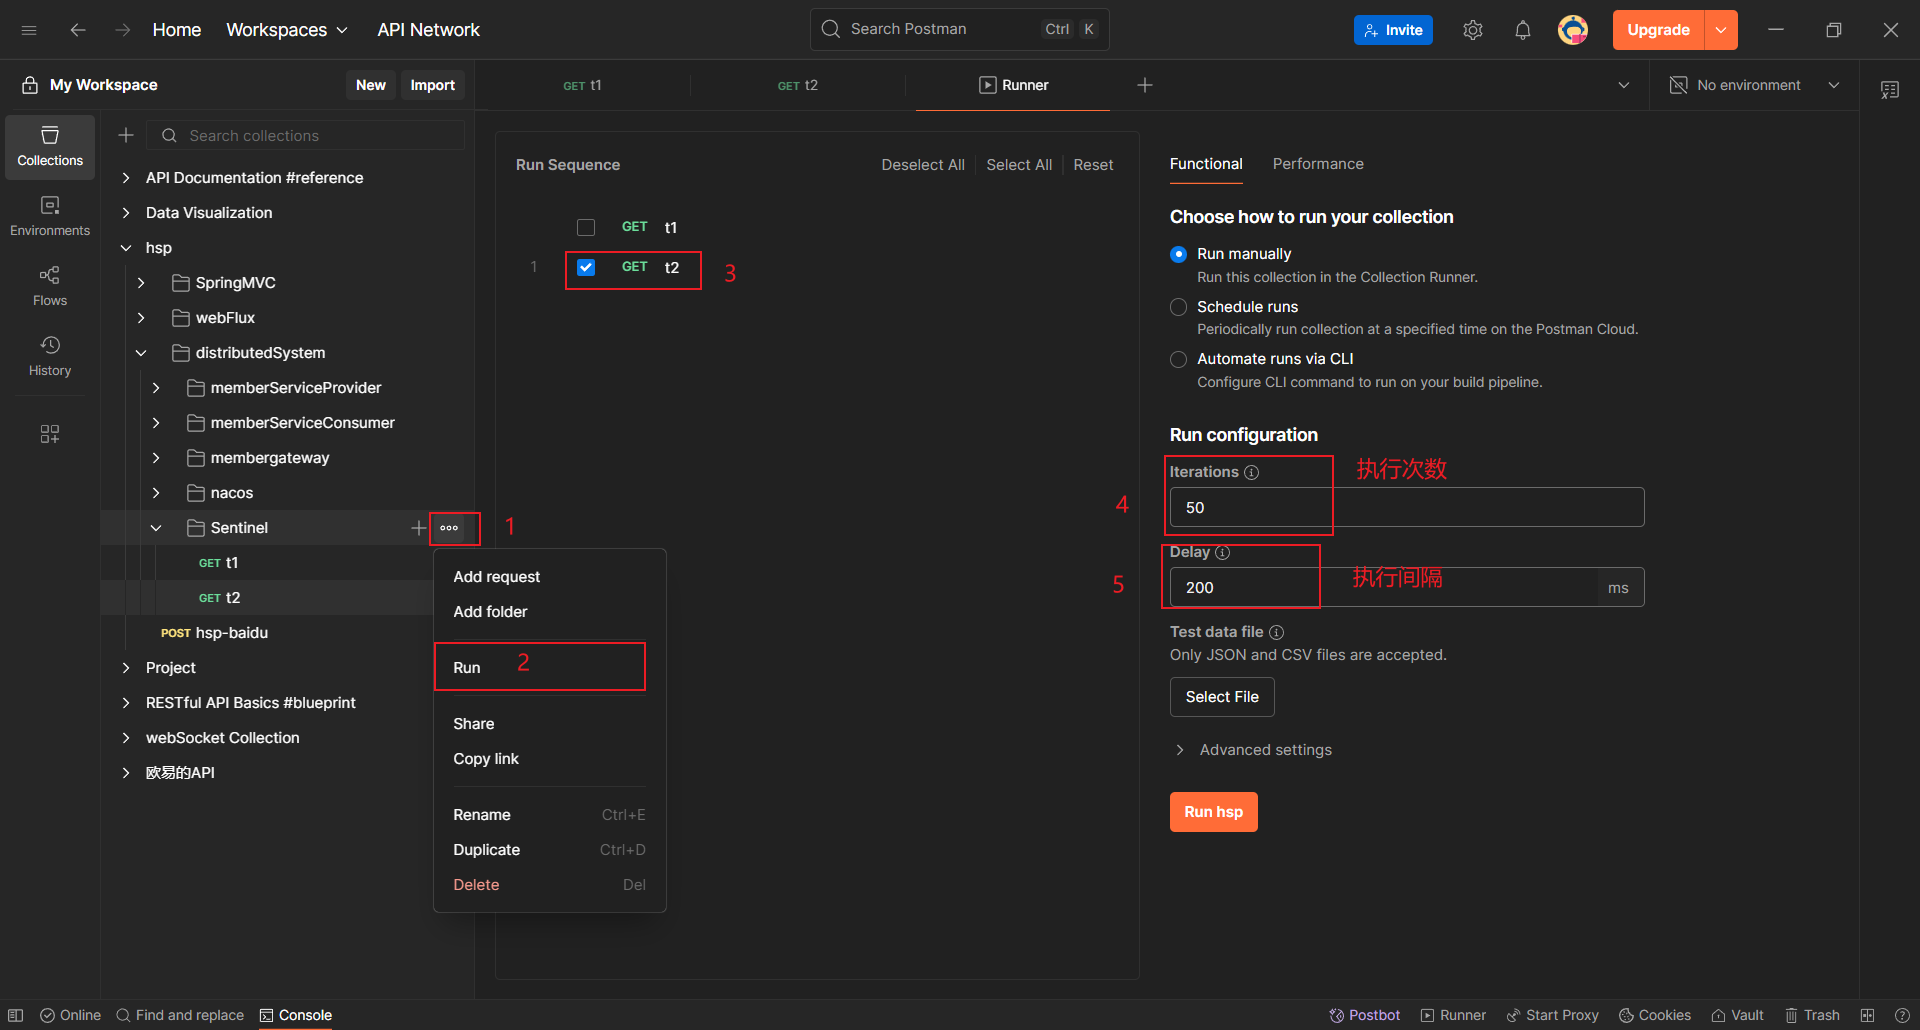This screenshot has width=1920, height=1030.
Task: Open the Flows sidebar icon
Action: pyautogui.click(x=50, y=286)
